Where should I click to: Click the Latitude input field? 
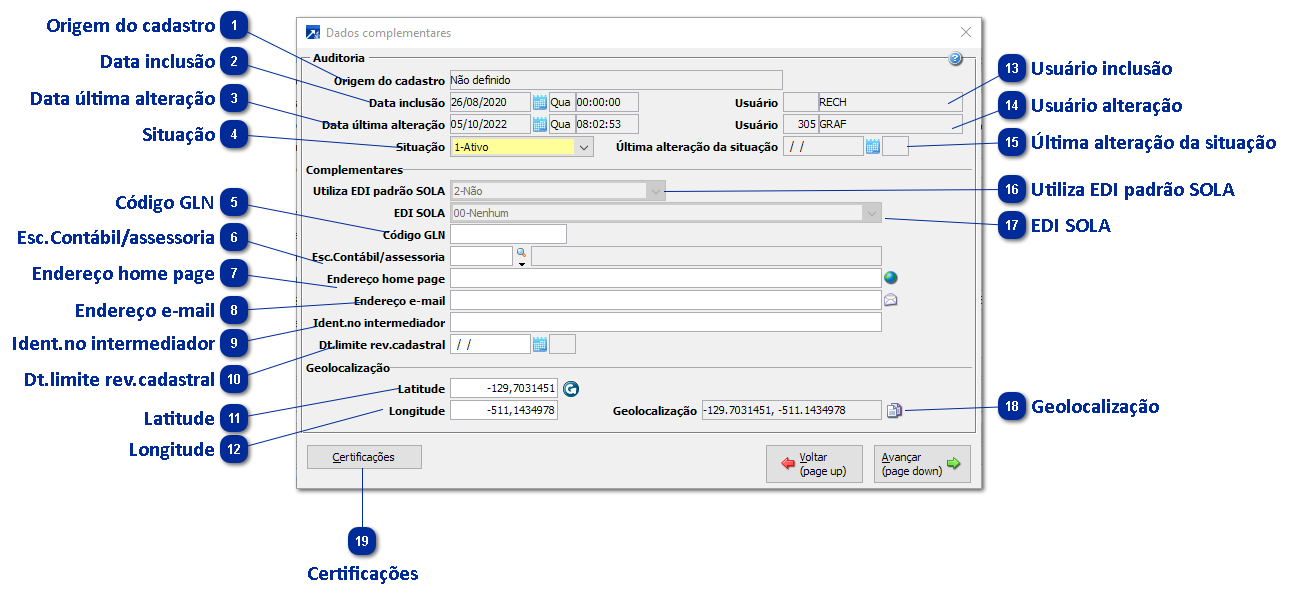[504, 388]
